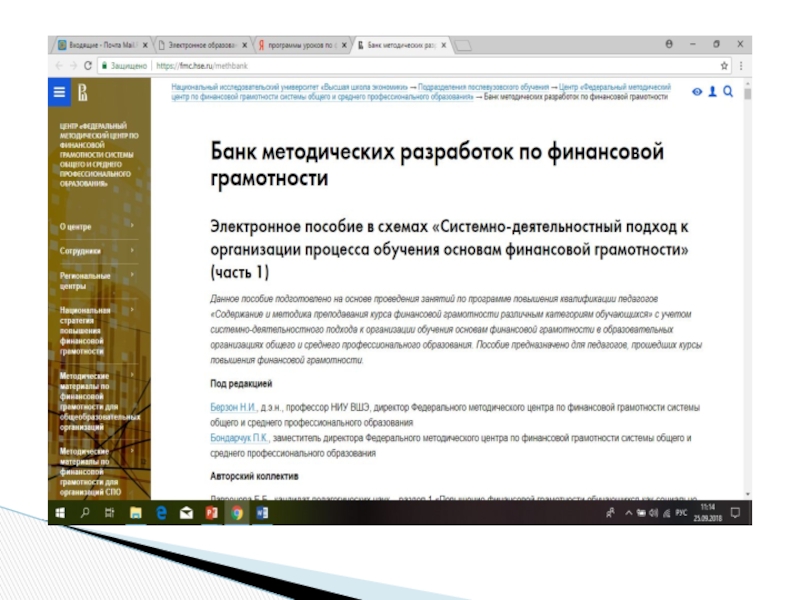Click the user account icon in page header
The image size is (800, 600).
pyautogui.click(x=712, y=91)
